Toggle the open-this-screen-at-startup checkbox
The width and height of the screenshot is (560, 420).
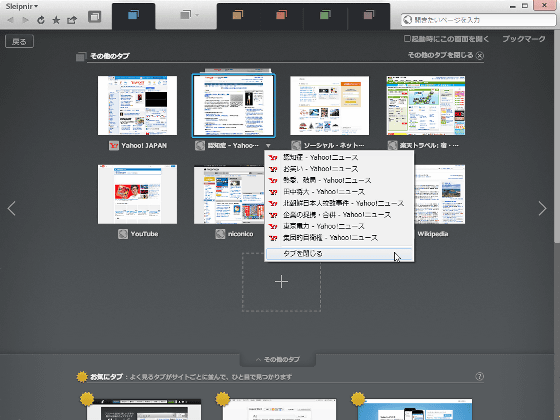(407, 38)
